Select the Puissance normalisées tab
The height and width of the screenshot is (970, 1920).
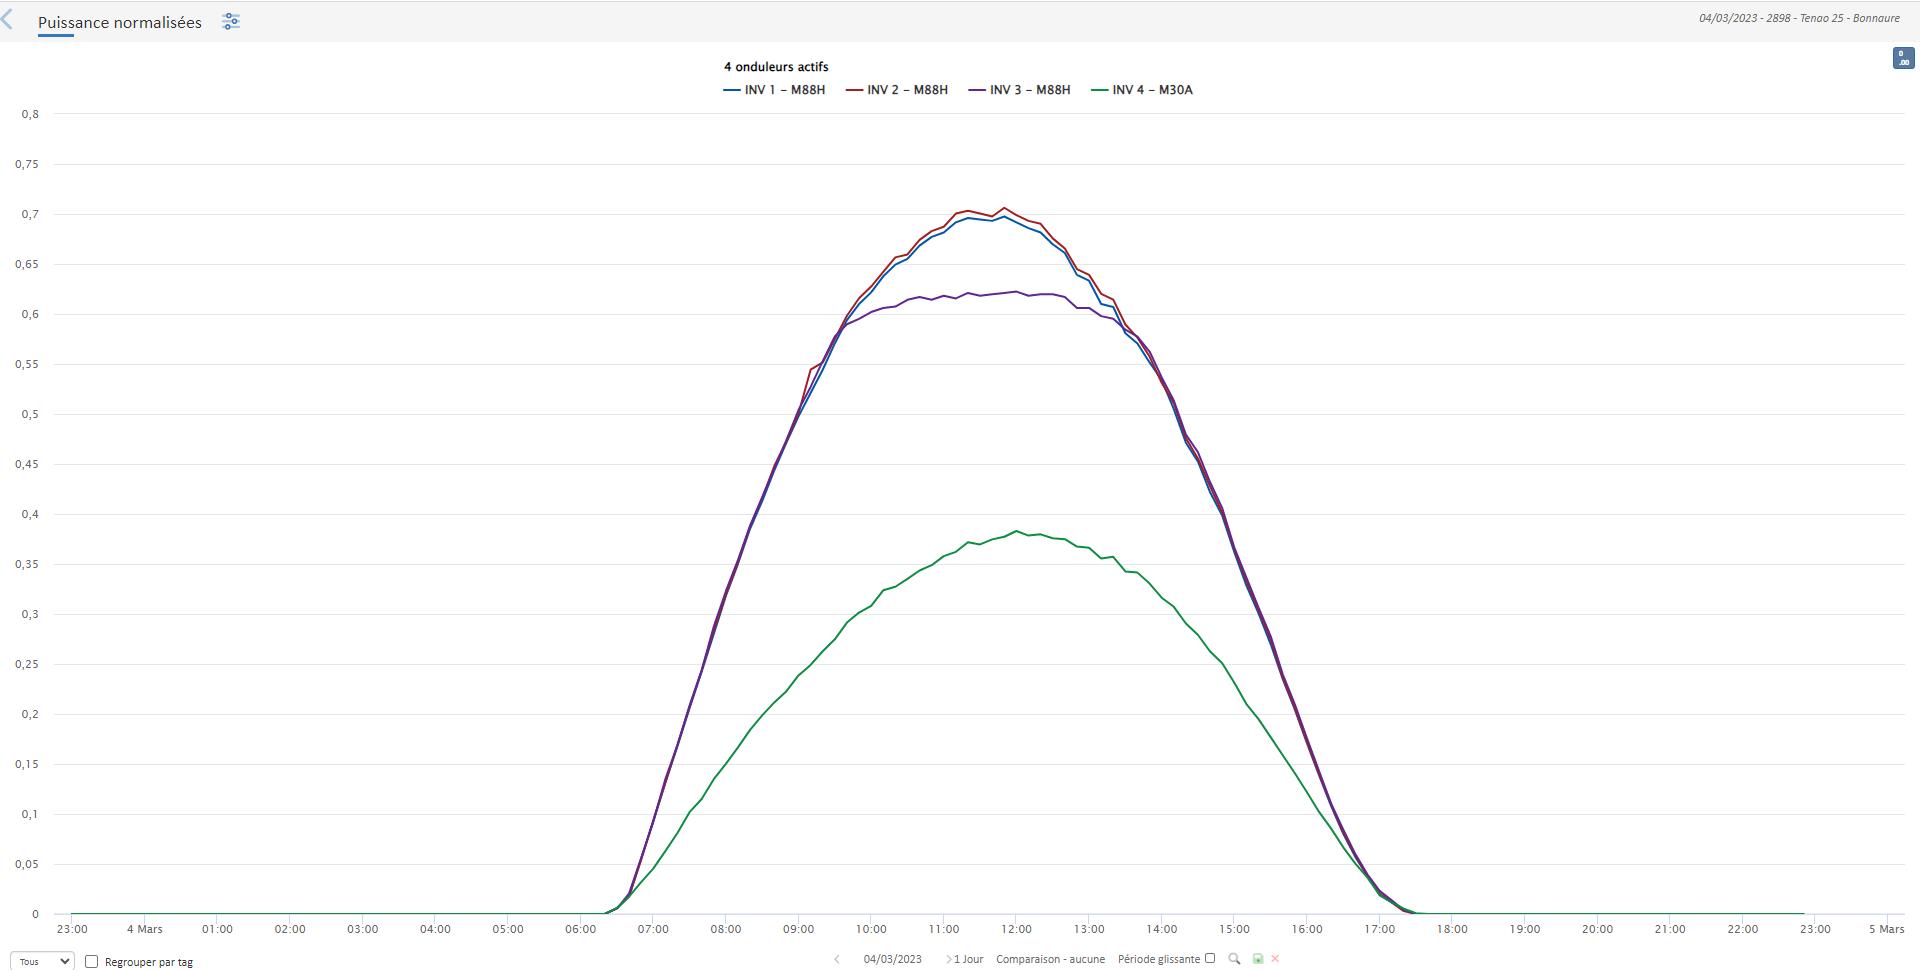tap(120, 22)
